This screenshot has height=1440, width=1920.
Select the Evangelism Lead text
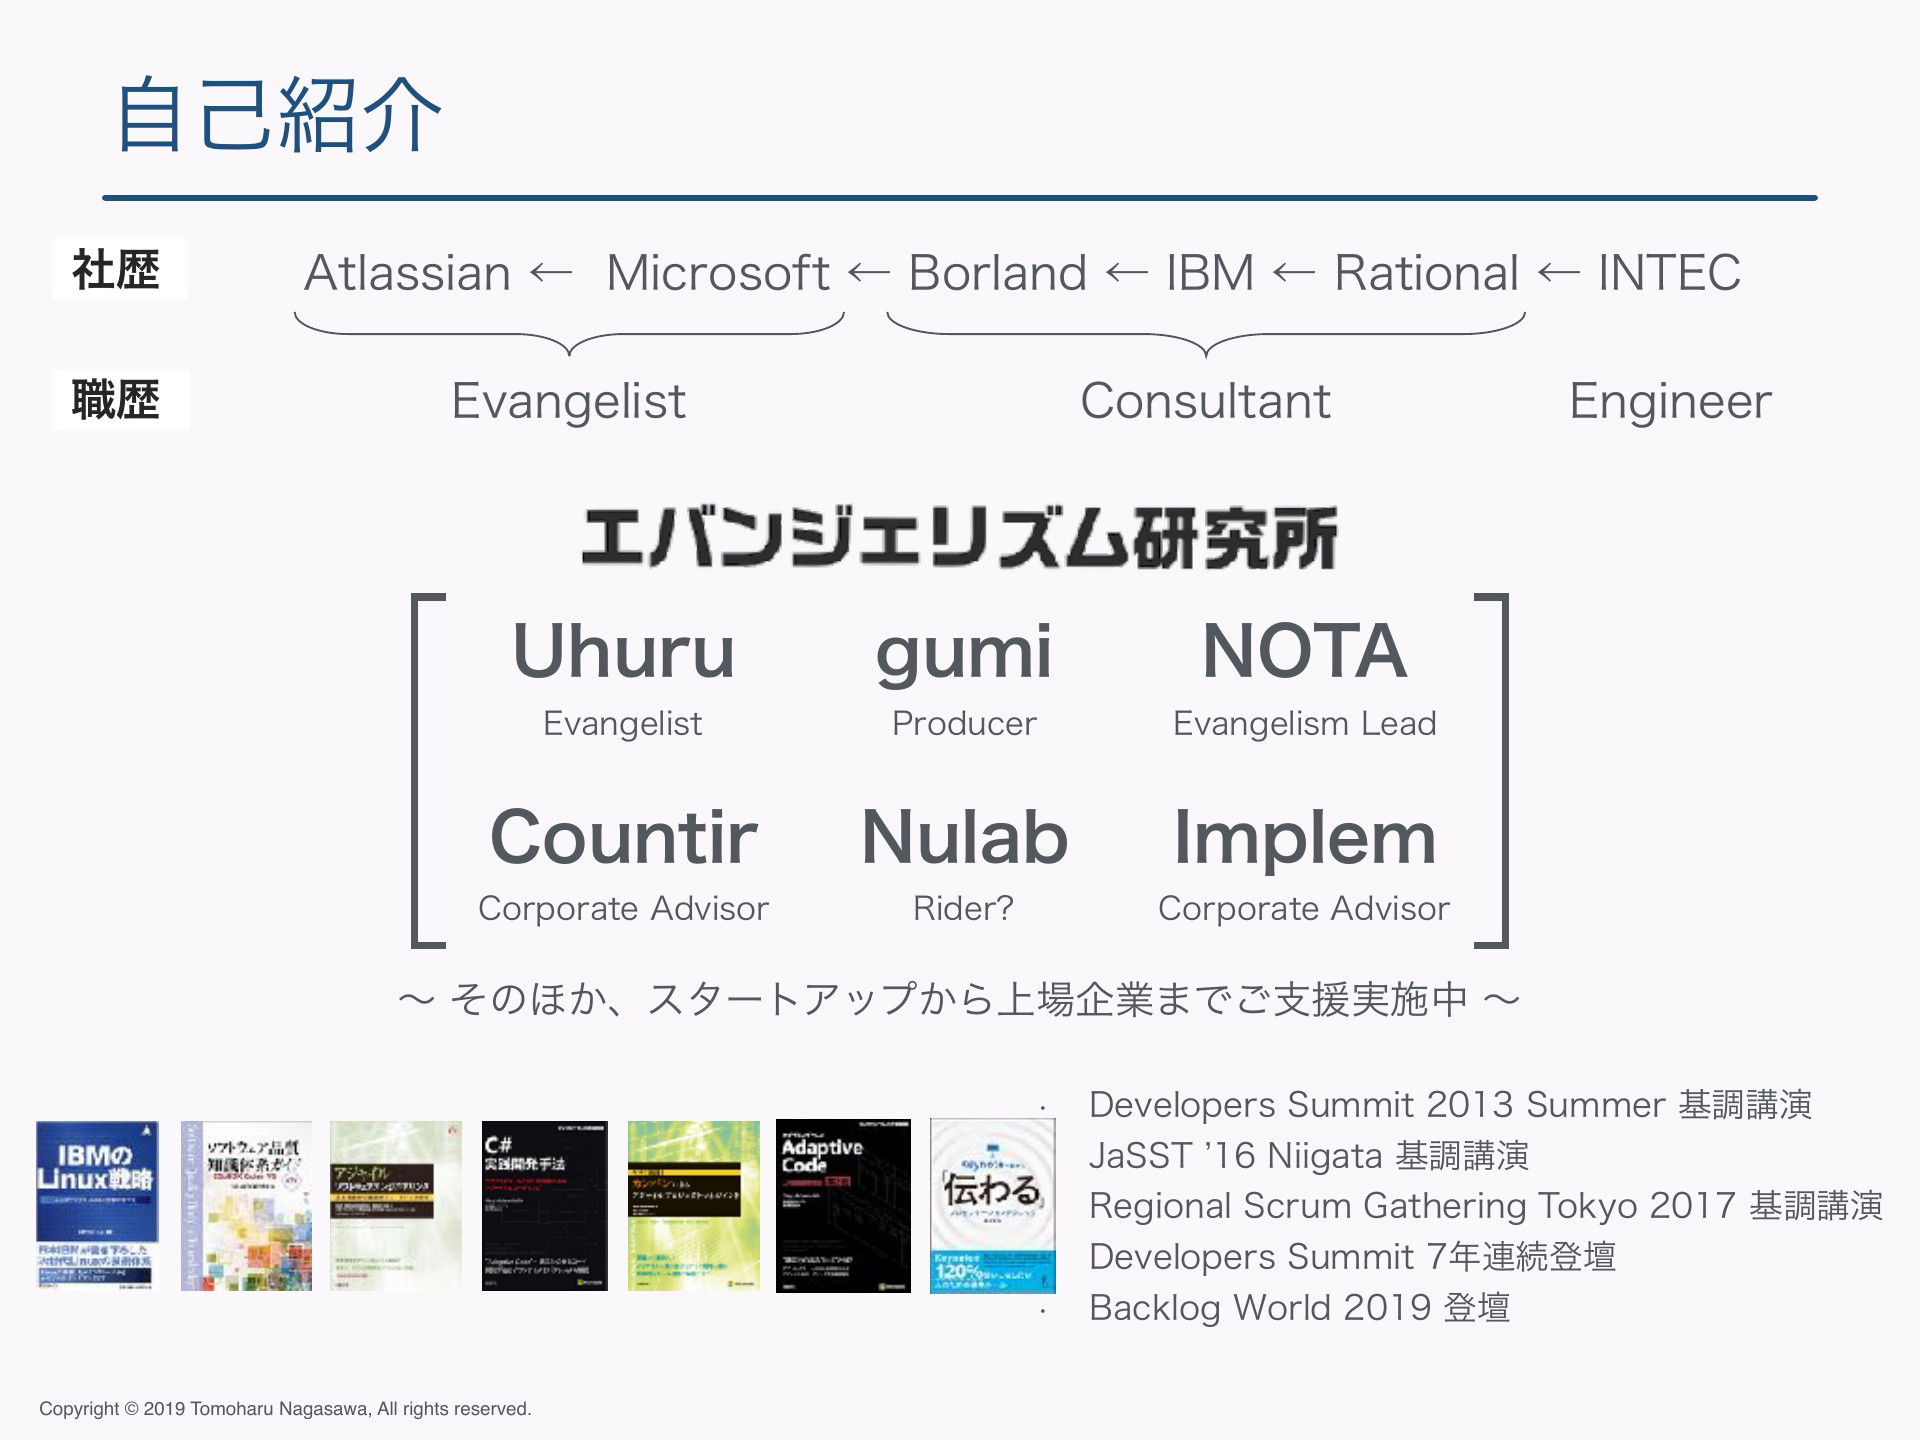[x=1304, y=724]
